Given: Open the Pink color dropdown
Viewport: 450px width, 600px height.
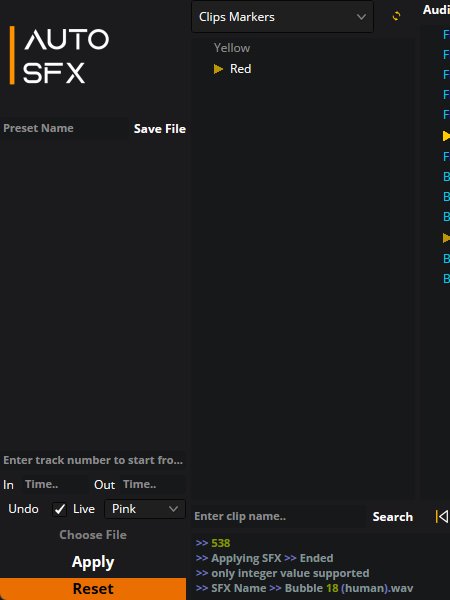Looking at the screenshot, I should 145,509.
